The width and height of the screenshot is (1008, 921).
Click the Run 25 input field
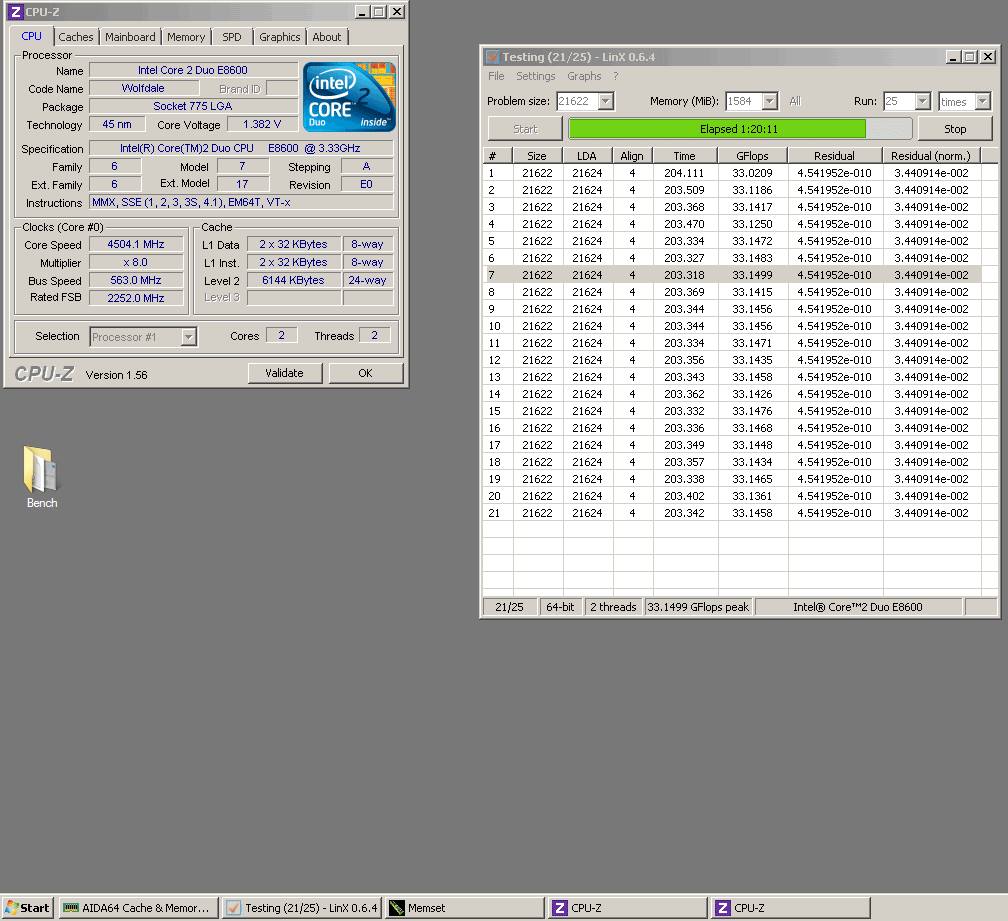pos(899,101)
